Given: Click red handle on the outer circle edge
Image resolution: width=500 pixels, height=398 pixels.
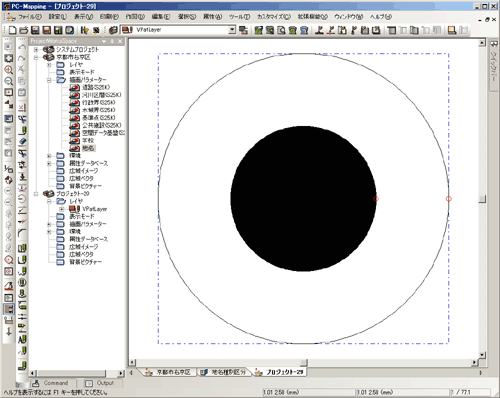Looking at the screenshot, I should click(449, 199).
